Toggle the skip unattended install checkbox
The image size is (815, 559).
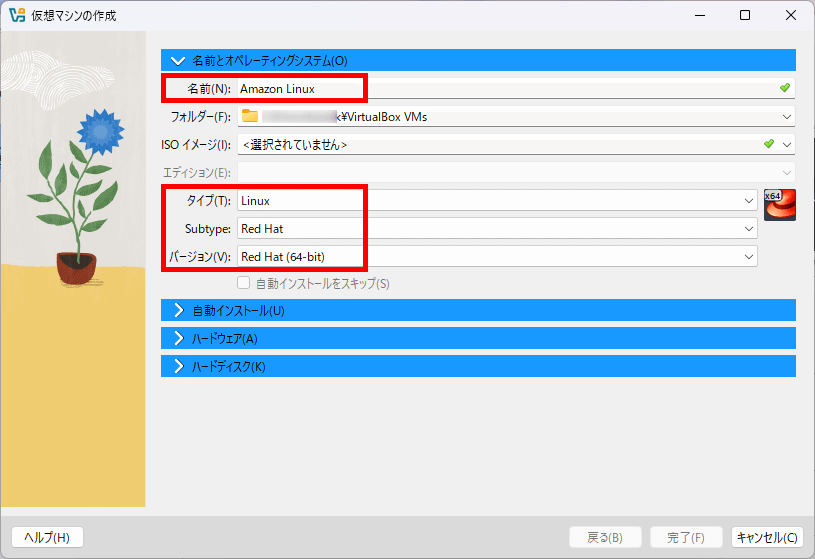coord(243,283)
